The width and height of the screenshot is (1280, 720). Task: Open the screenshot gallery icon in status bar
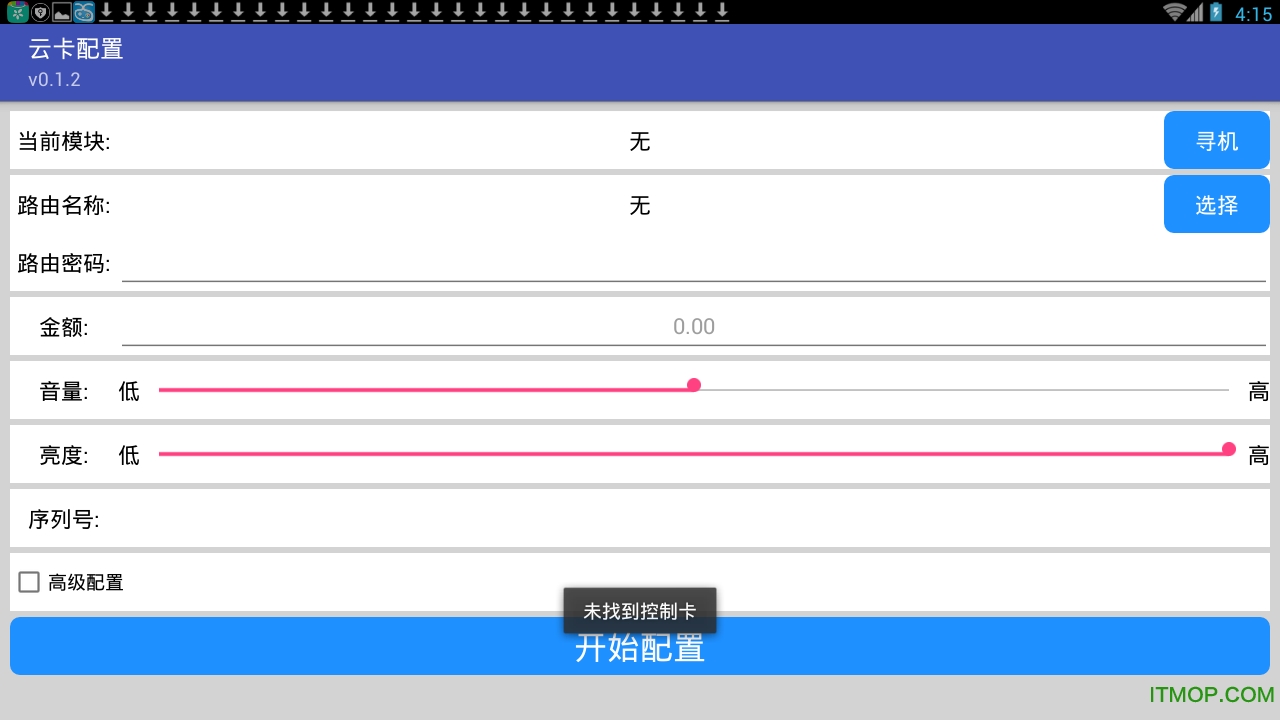pos(61,10)
